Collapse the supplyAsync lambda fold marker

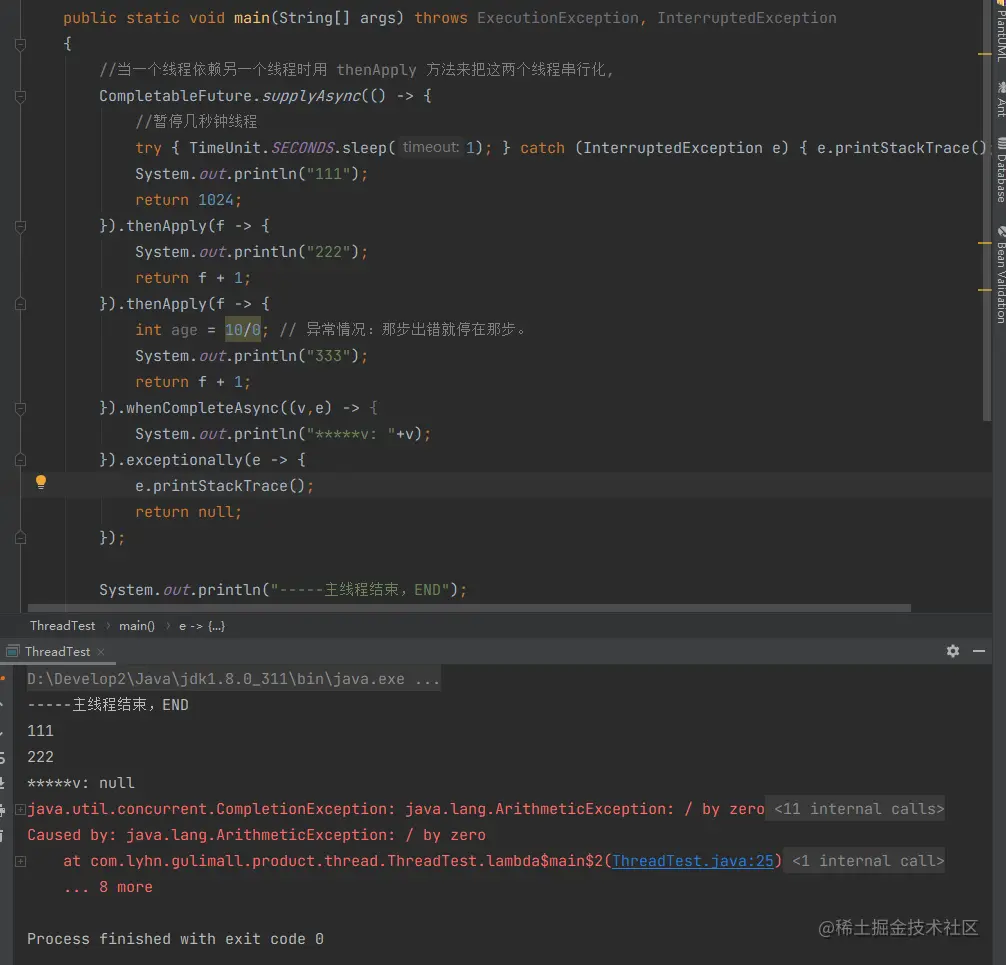point(21,96)
